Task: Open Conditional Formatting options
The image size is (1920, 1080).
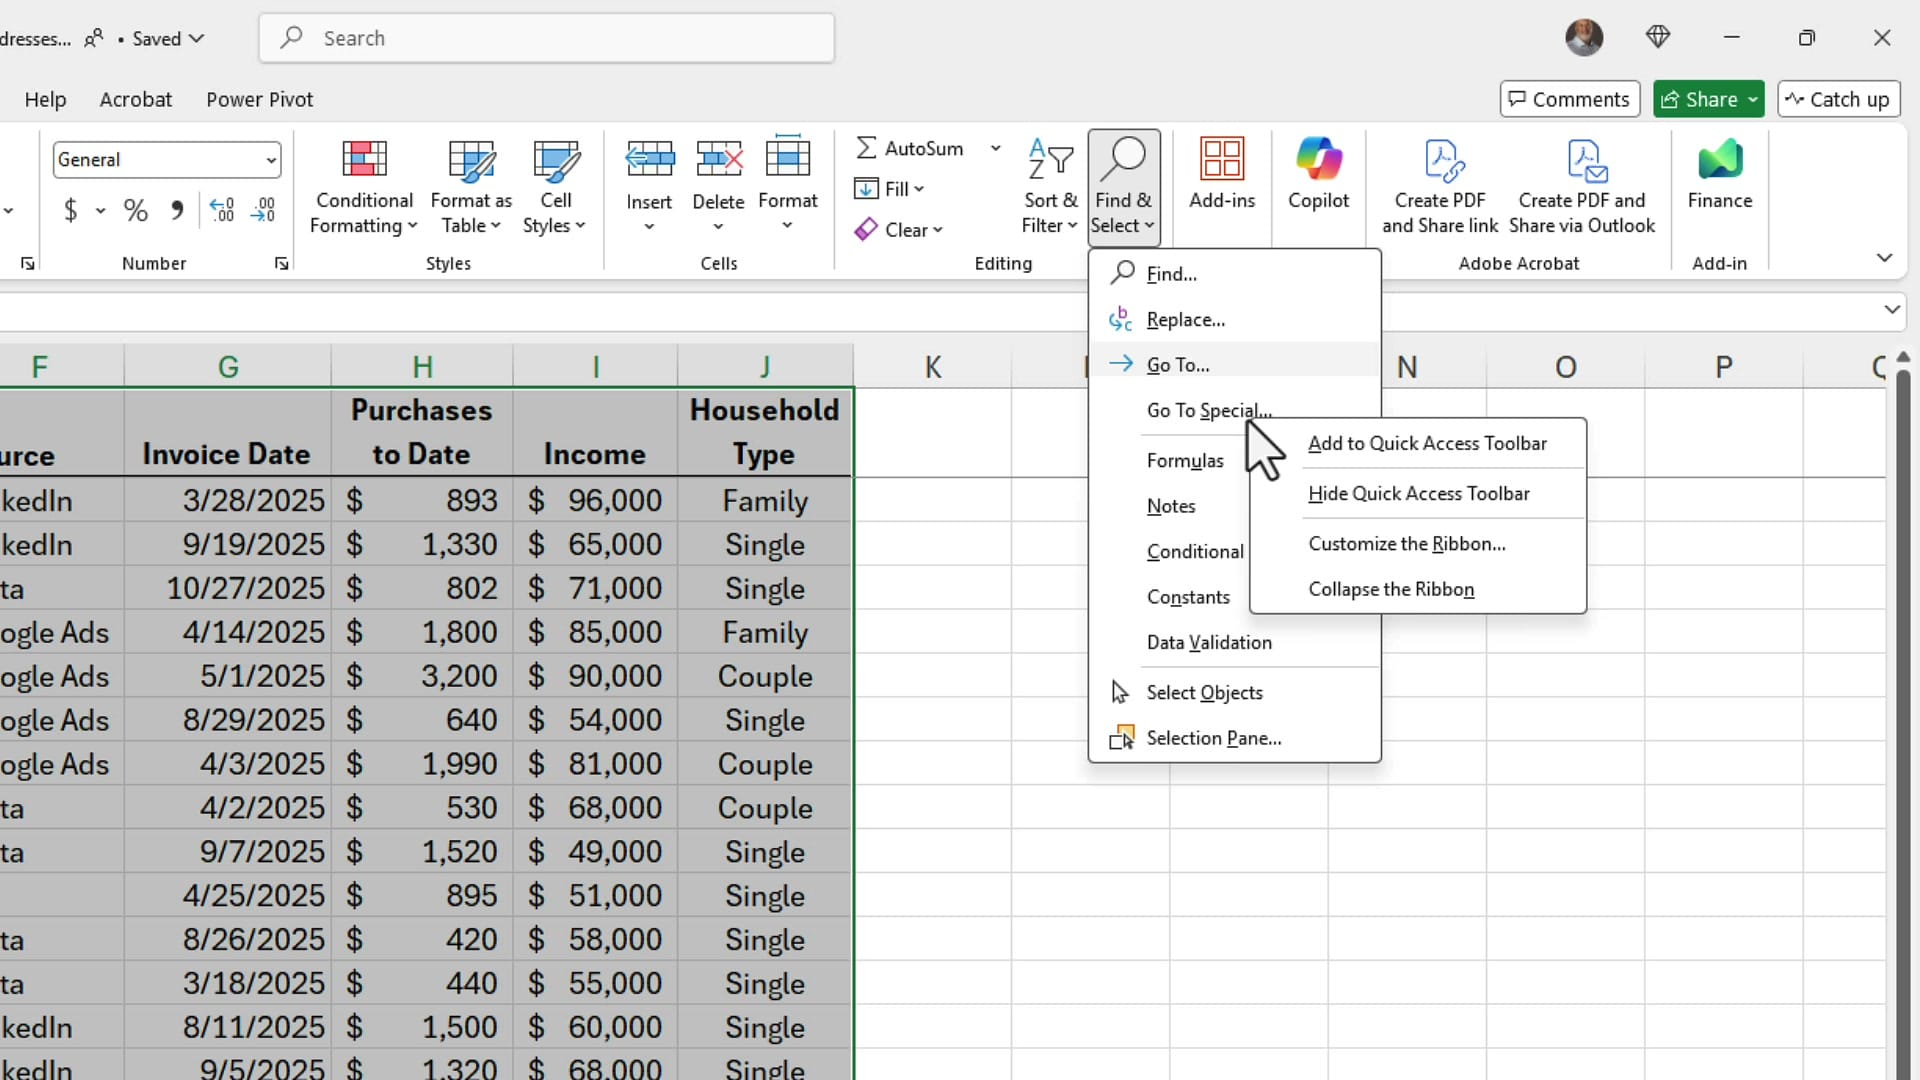Action: pyautogui.click(x=363, y=186)
